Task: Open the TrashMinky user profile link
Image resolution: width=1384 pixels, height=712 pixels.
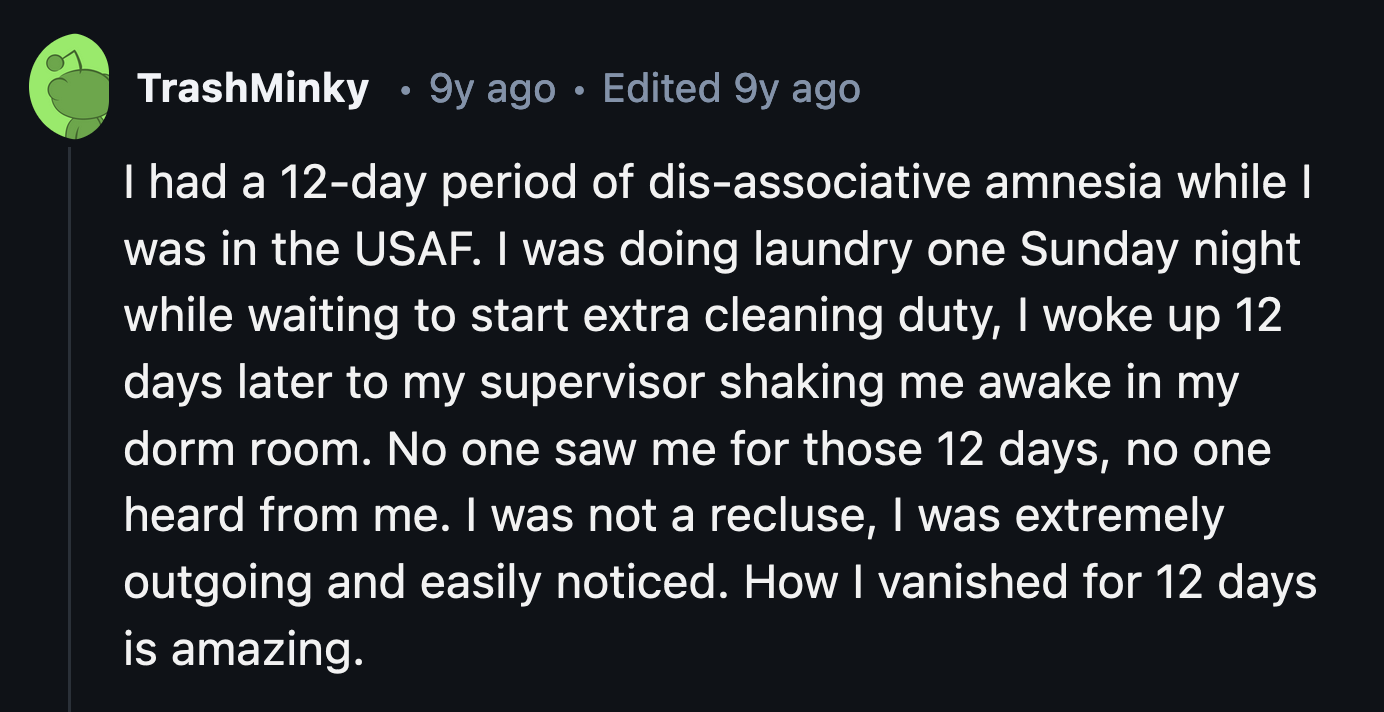Action: click(x=253, y=89)
